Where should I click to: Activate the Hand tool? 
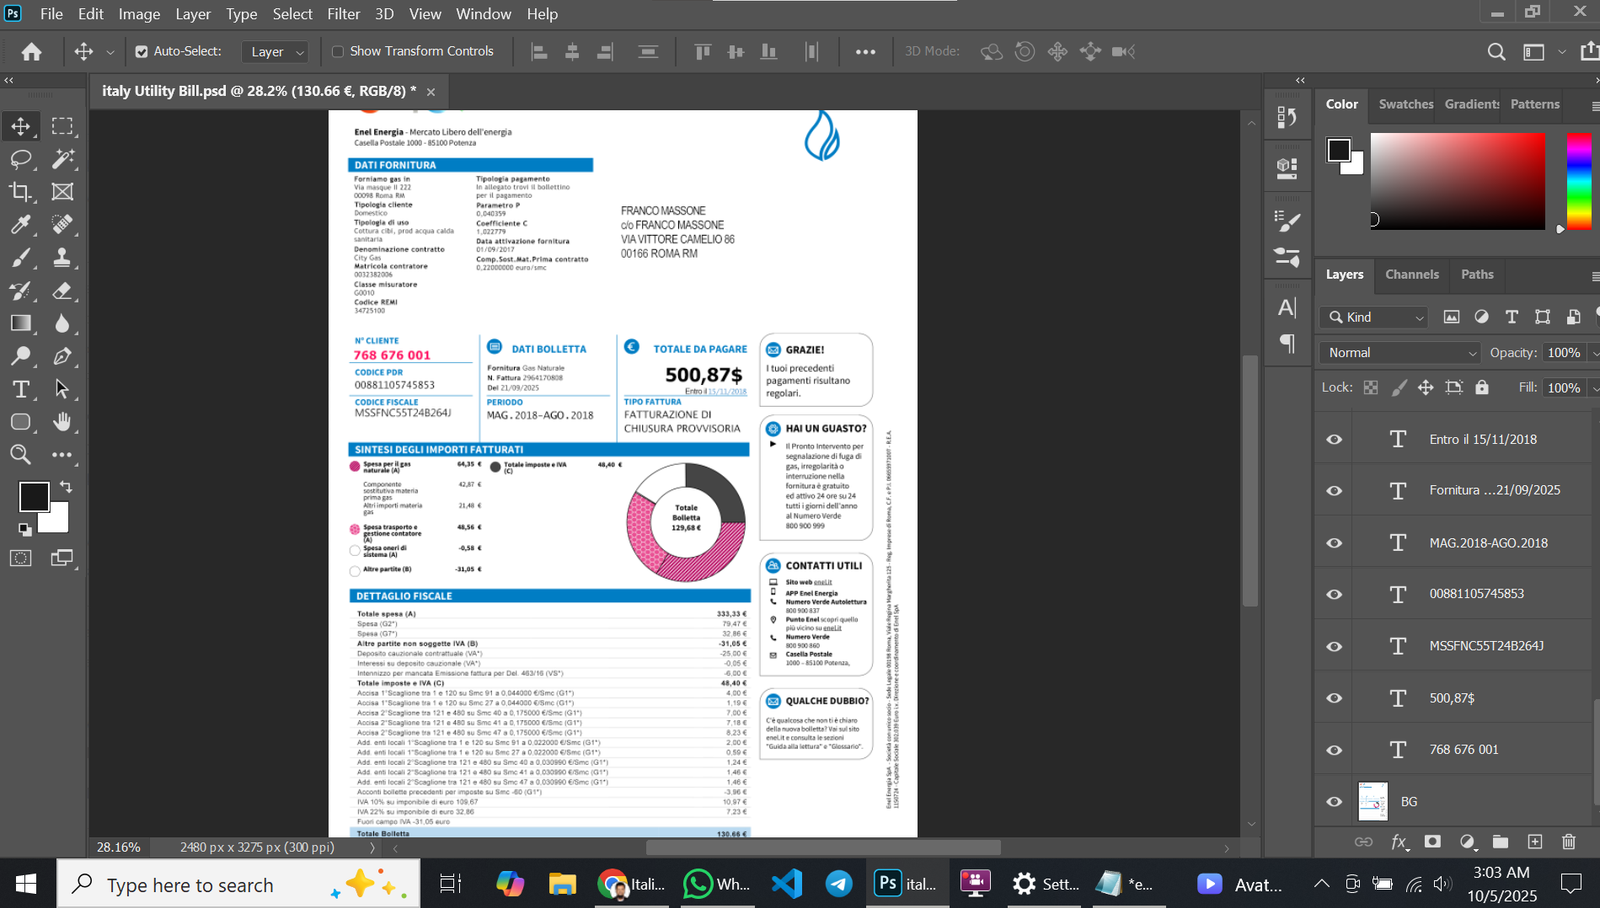click(x=62, y=422)
